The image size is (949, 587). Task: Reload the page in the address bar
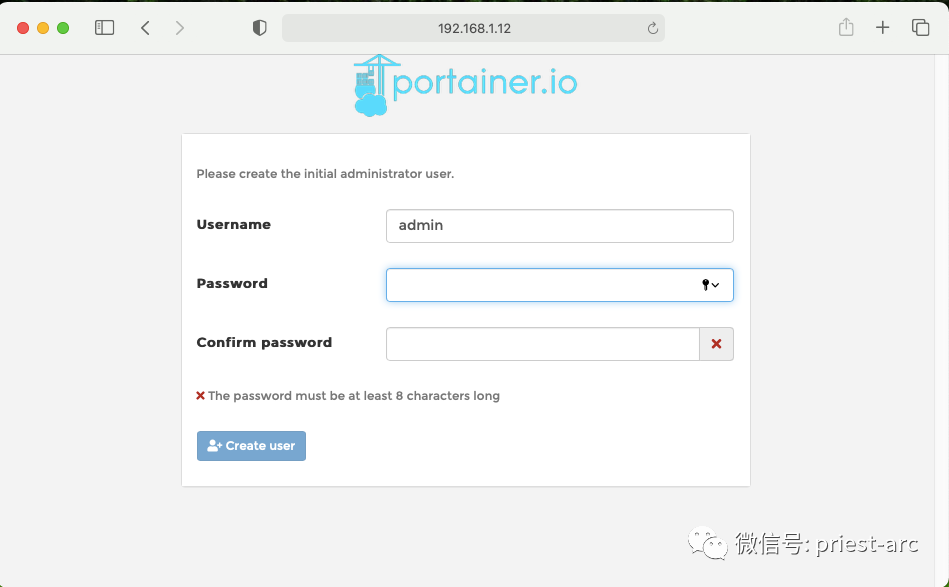tap(652, 28)
